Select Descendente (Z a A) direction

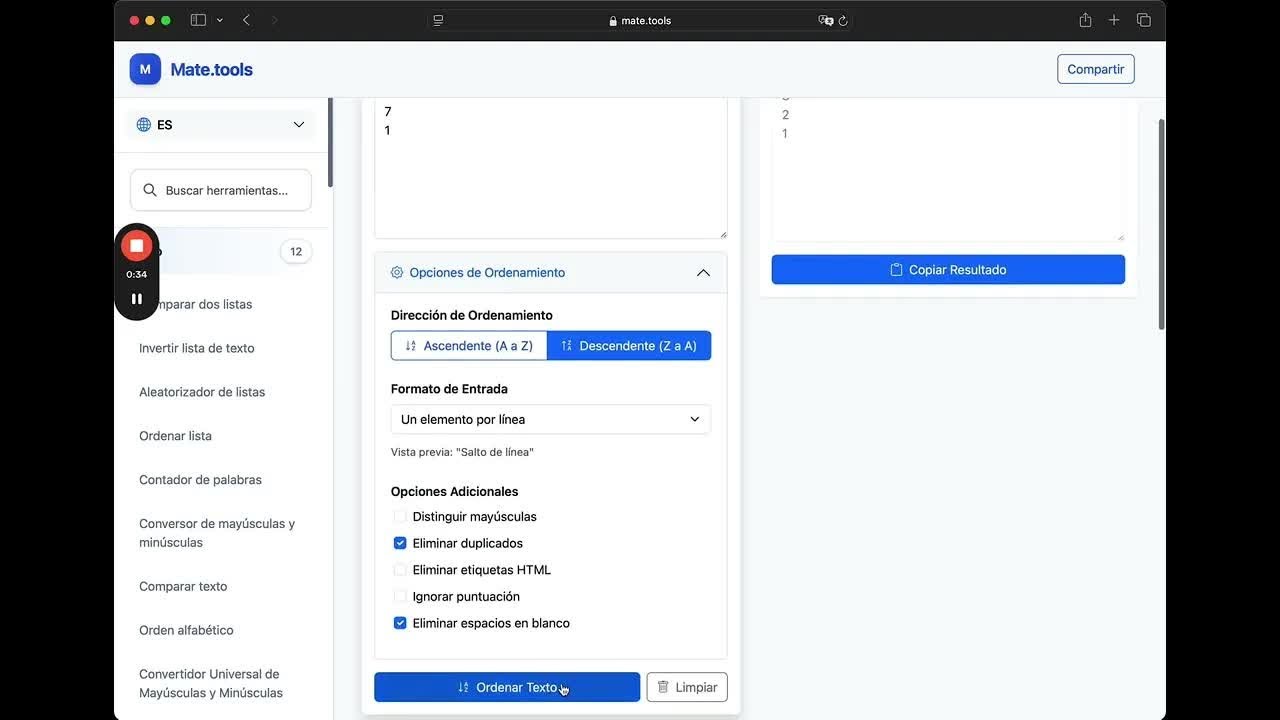pyautogui.click(x=629, y=346)
